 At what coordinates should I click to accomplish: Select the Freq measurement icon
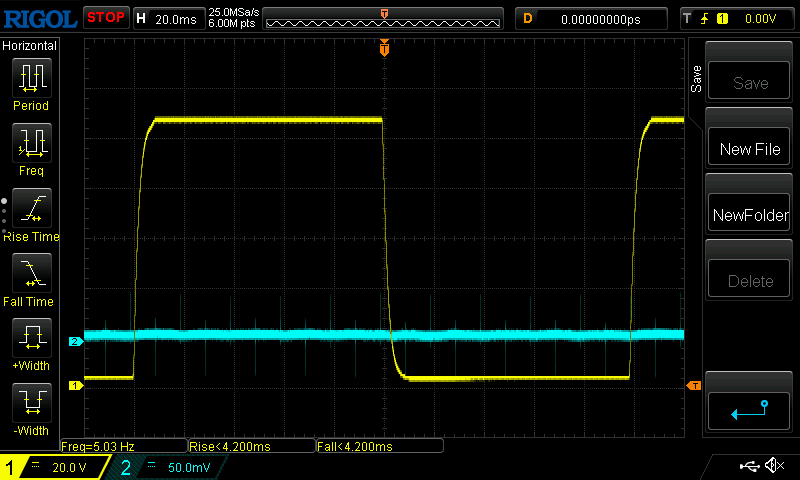[x=31, y=143]
